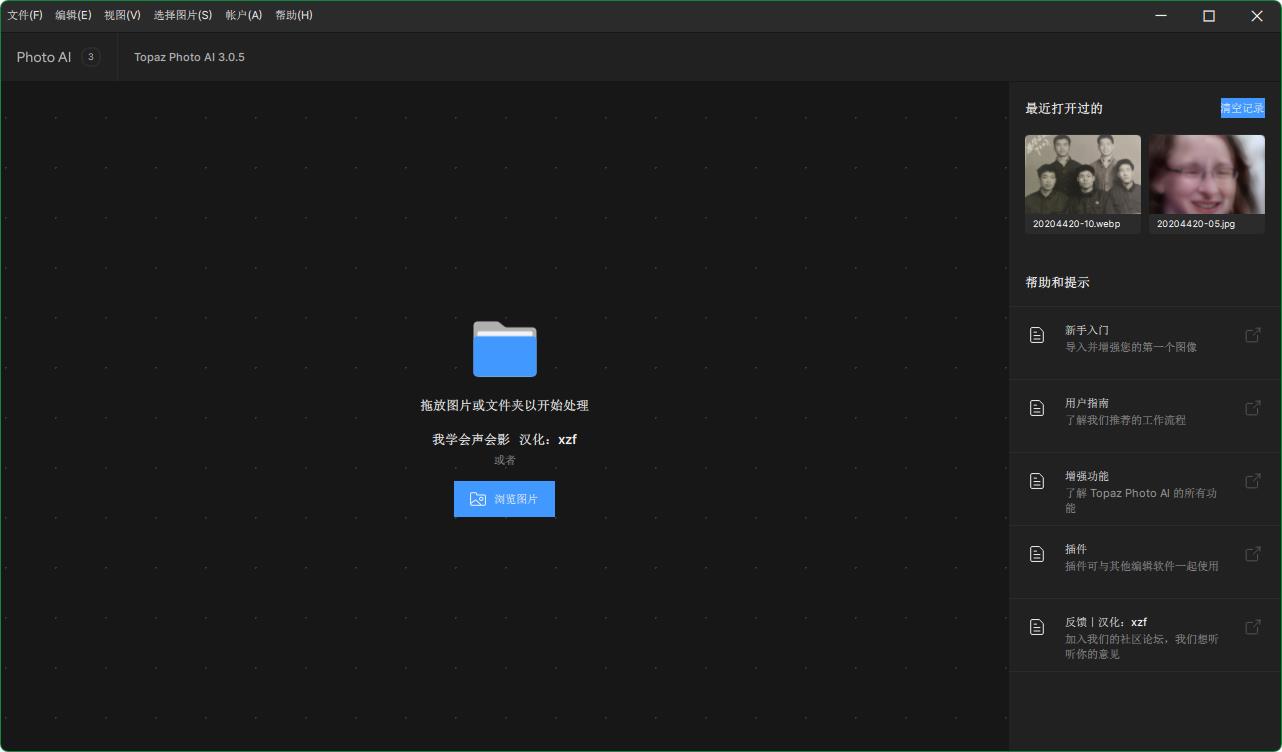Viewport: 1282px width, 752px height.
Task: Open the 文件(F) menu
Action: 25,15
